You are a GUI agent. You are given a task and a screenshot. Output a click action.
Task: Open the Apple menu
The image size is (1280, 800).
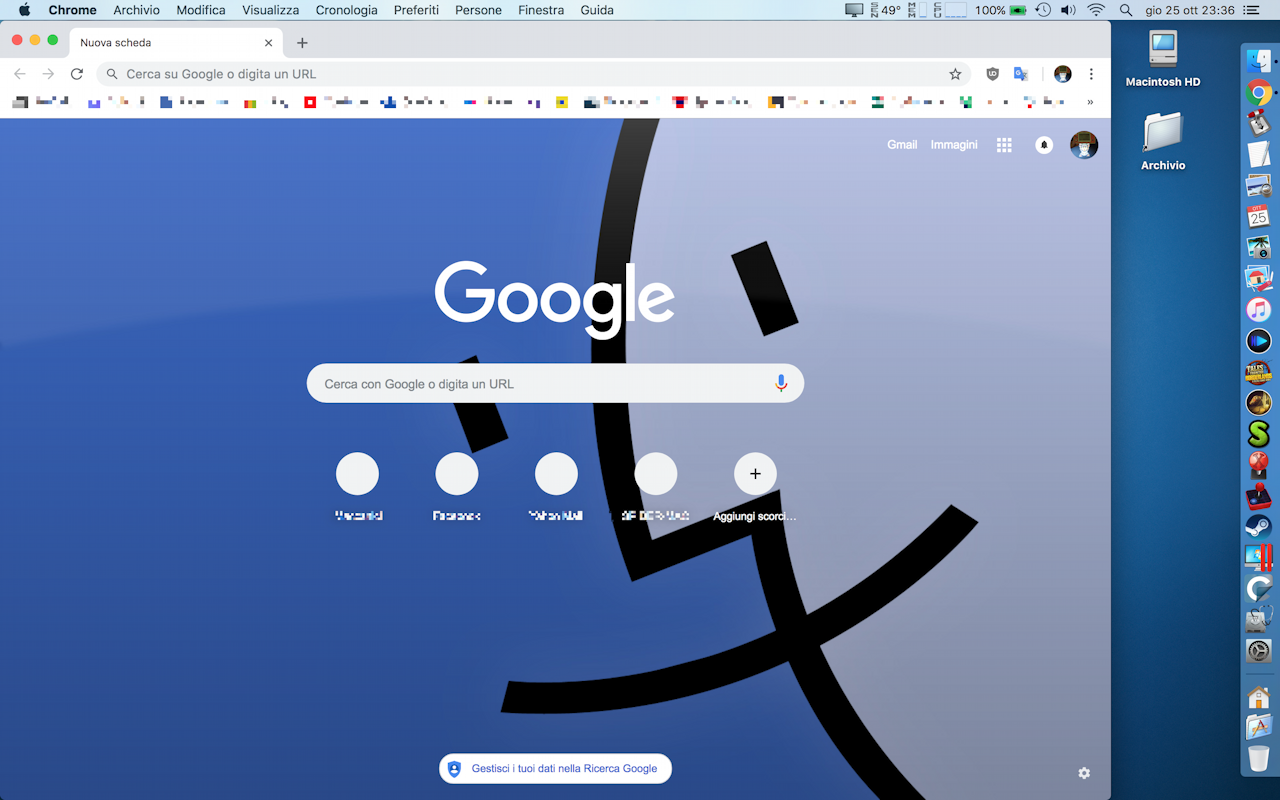click(x=24, y=10)
